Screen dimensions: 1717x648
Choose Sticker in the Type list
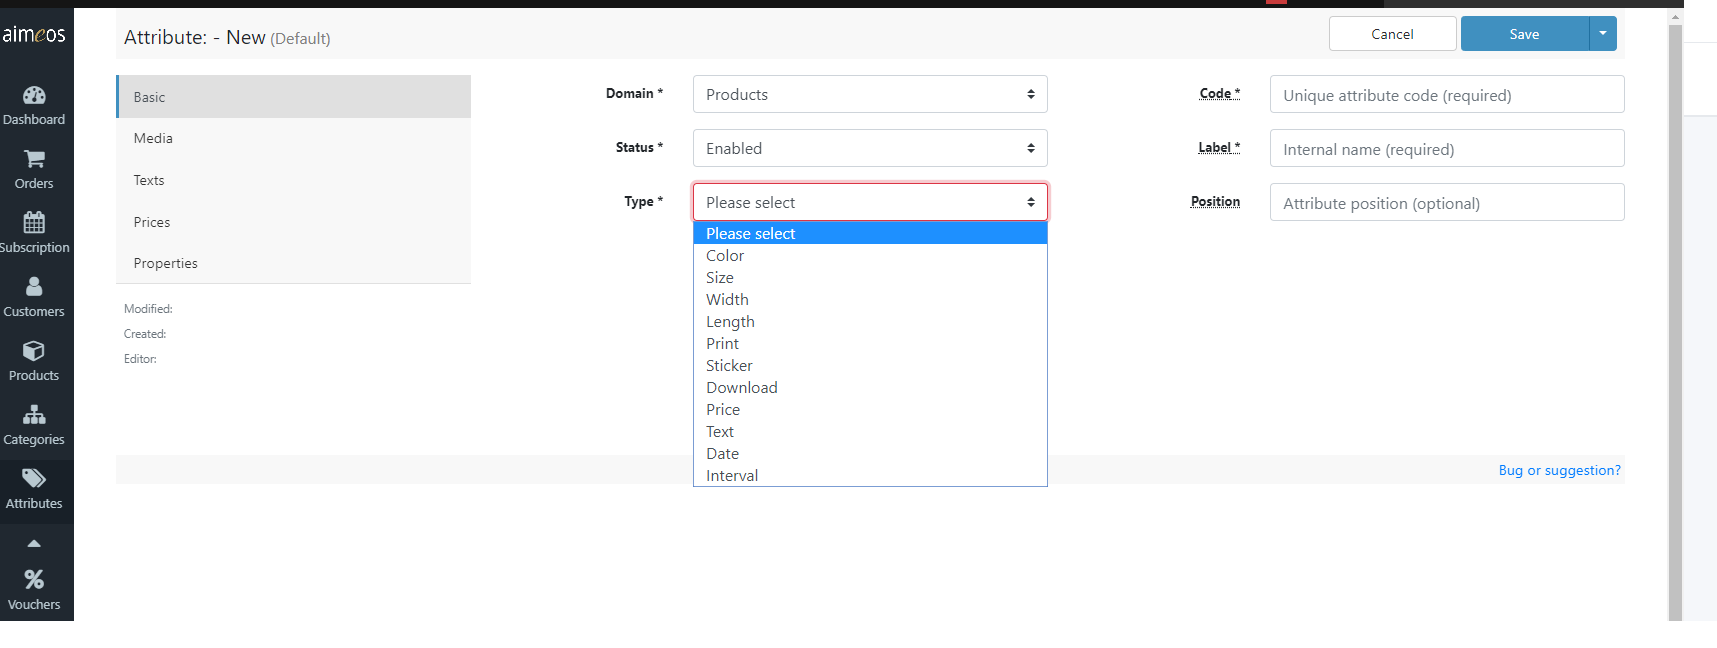pyautogui.click(x=870, y=365)
